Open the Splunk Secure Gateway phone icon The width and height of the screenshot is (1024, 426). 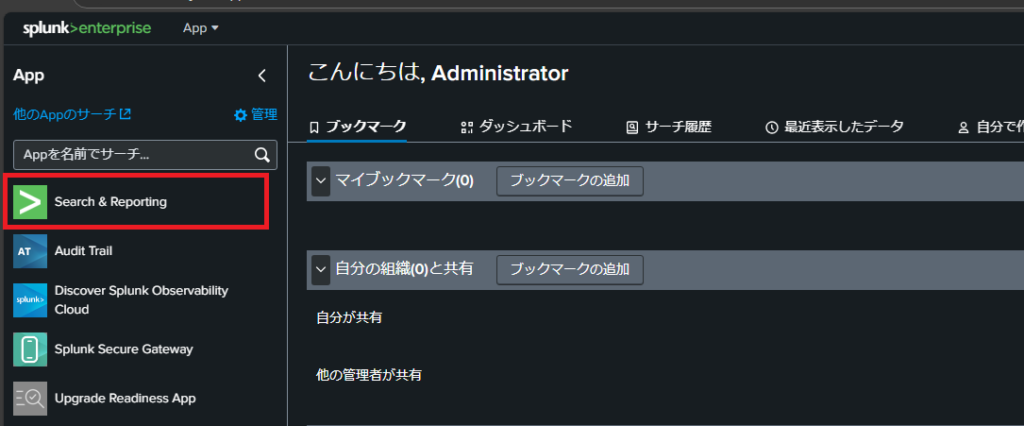(x=31, y=349)
